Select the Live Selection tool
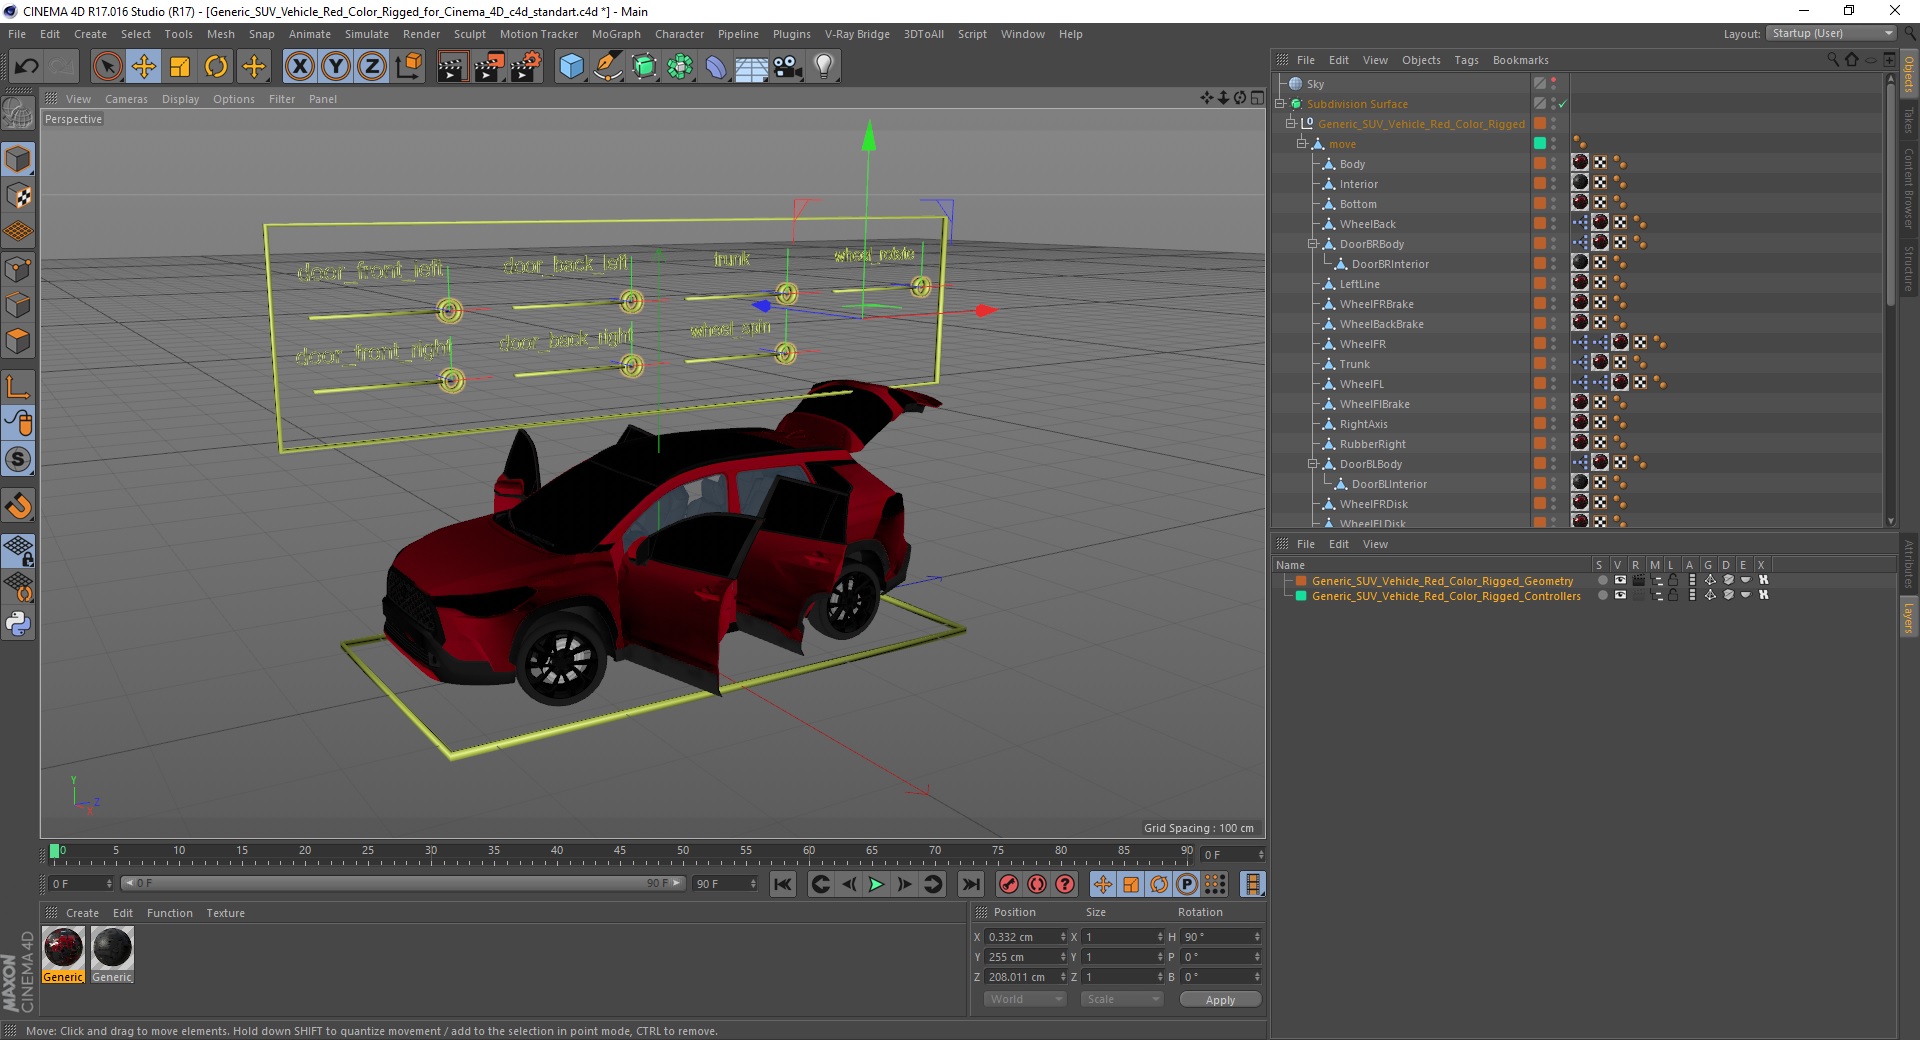The width and height of the screenshot is (1920, 1040). (x=107, y=67)
